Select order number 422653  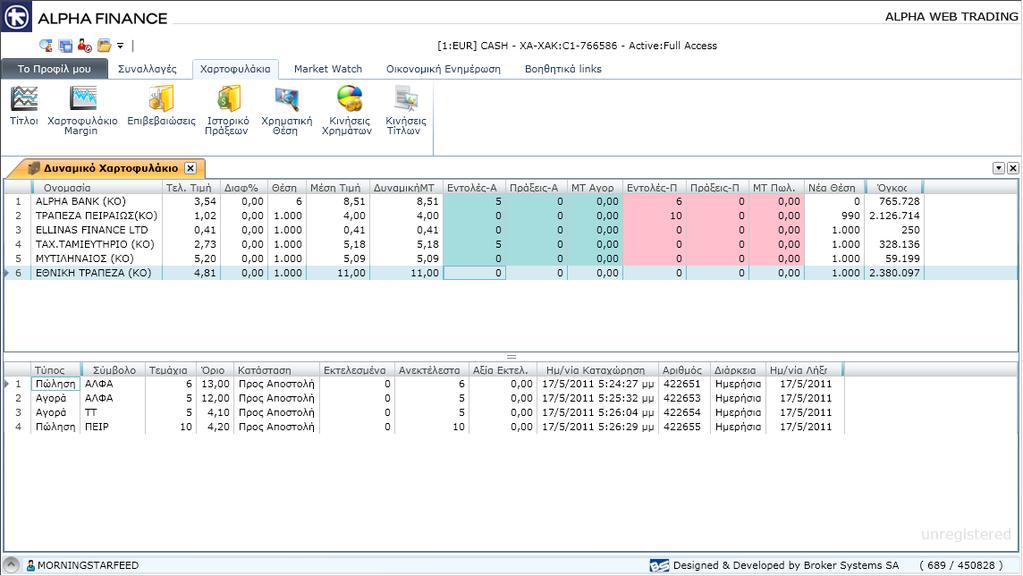681,399
